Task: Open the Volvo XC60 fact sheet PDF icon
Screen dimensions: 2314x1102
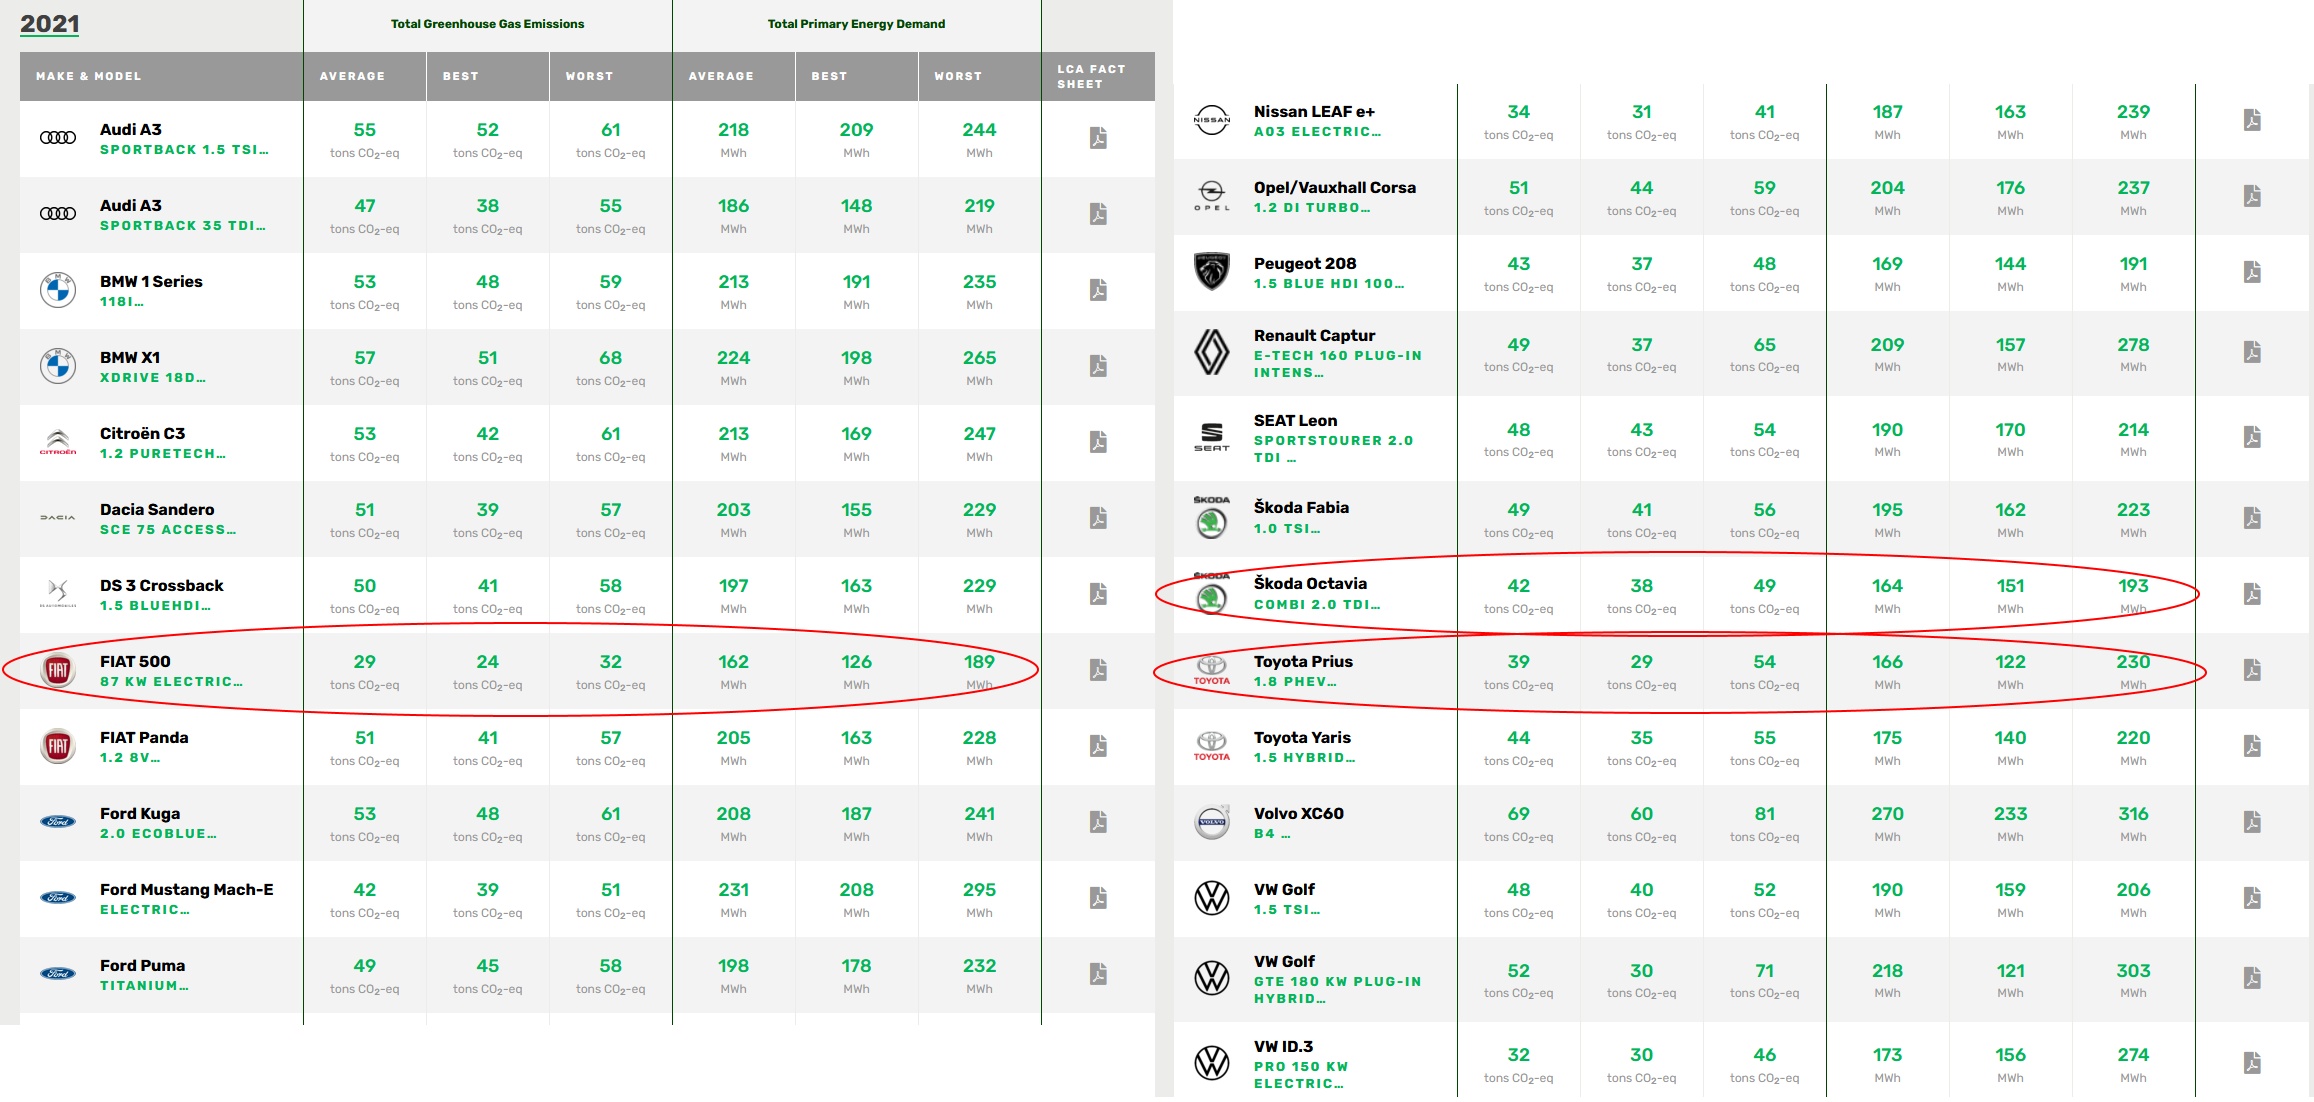Action: click(2252, 822)
